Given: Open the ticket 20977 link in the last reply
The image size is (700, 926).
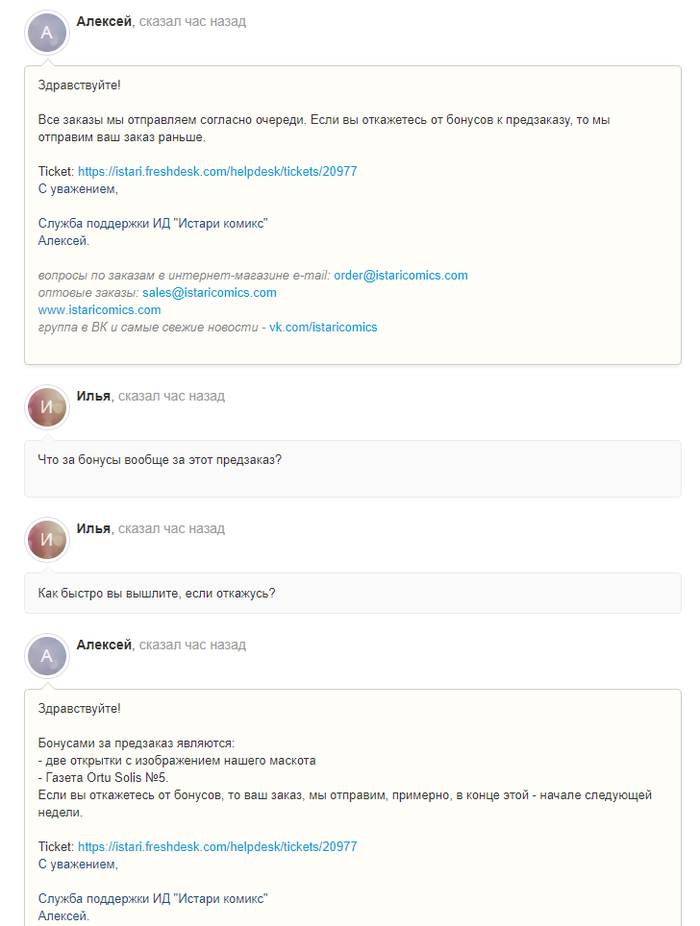Looking at the screenshot, I should pos(217,846).
